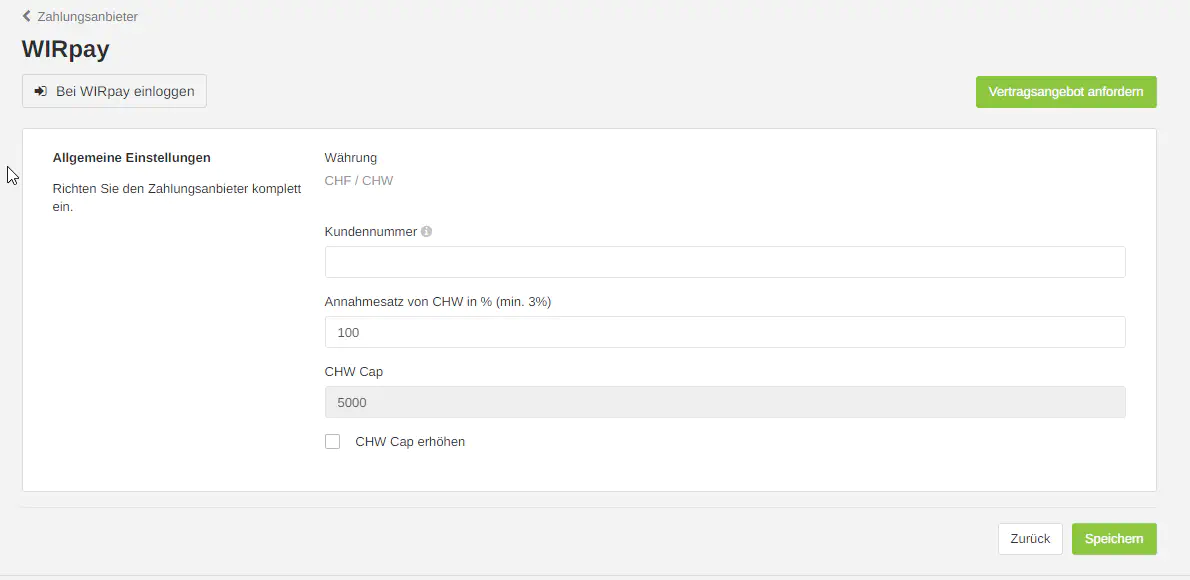The height and width of the screenshot is (580, 1190).
Task: Click the Währung label
Action: (351, 157)
